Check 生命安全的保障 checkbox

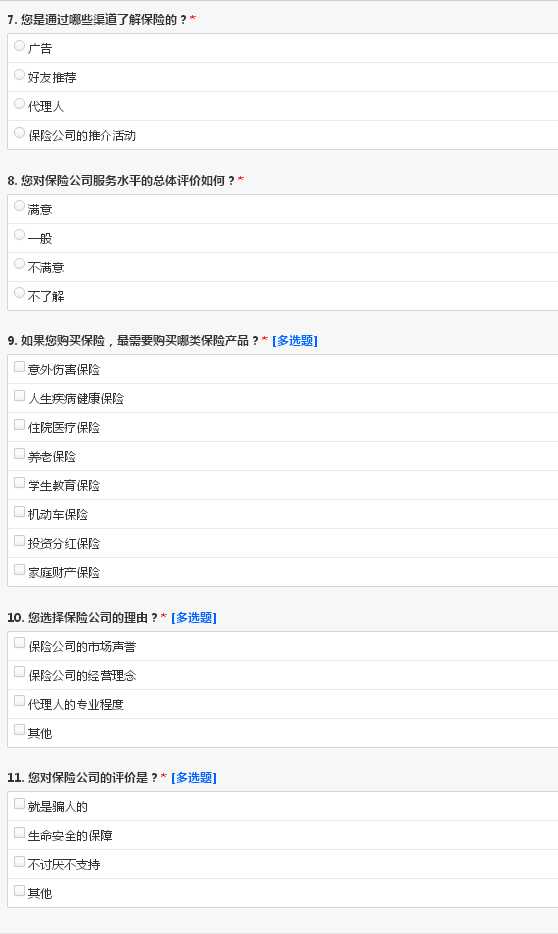click(20, 833)
